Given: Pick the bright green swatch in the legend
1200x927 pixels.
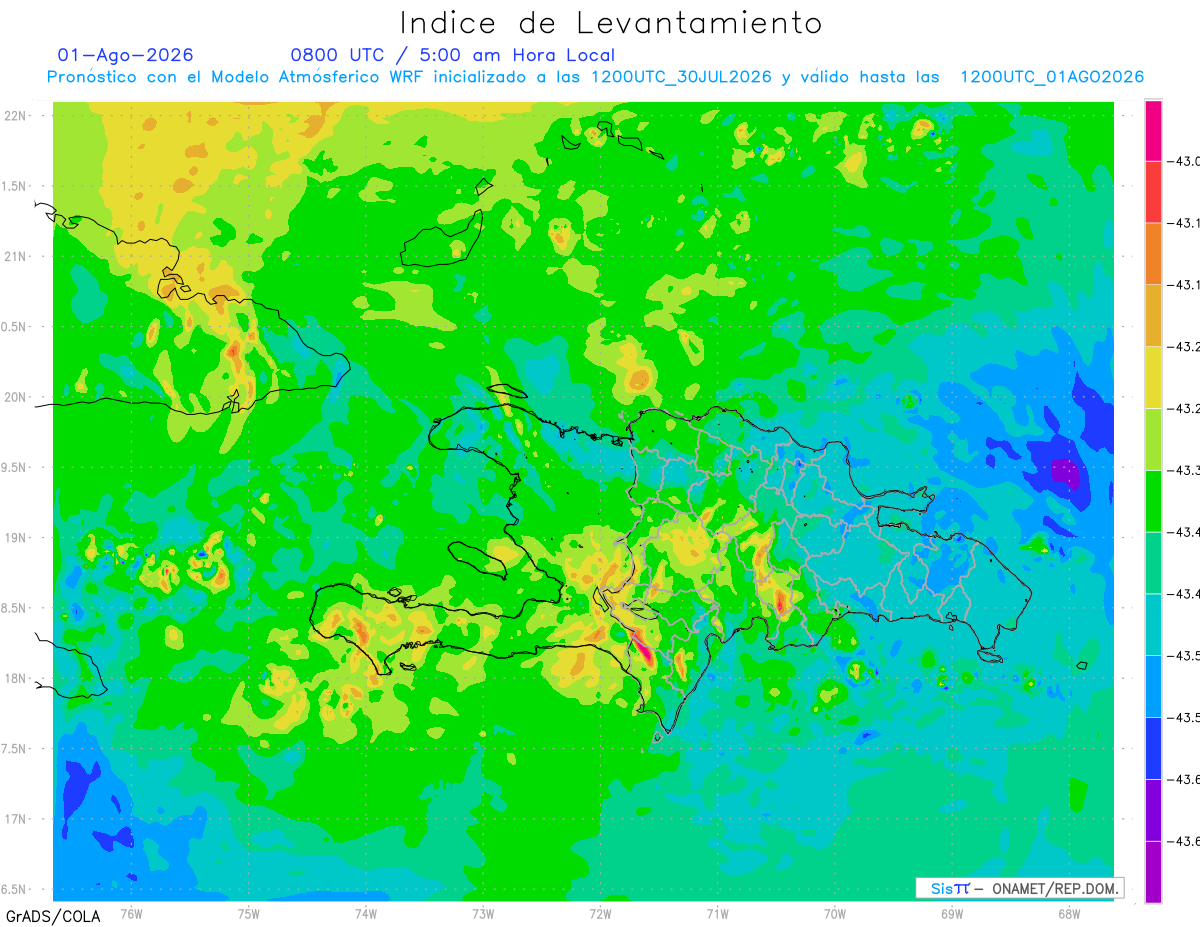Looking at the screenshot, I should pos(1153,501).
